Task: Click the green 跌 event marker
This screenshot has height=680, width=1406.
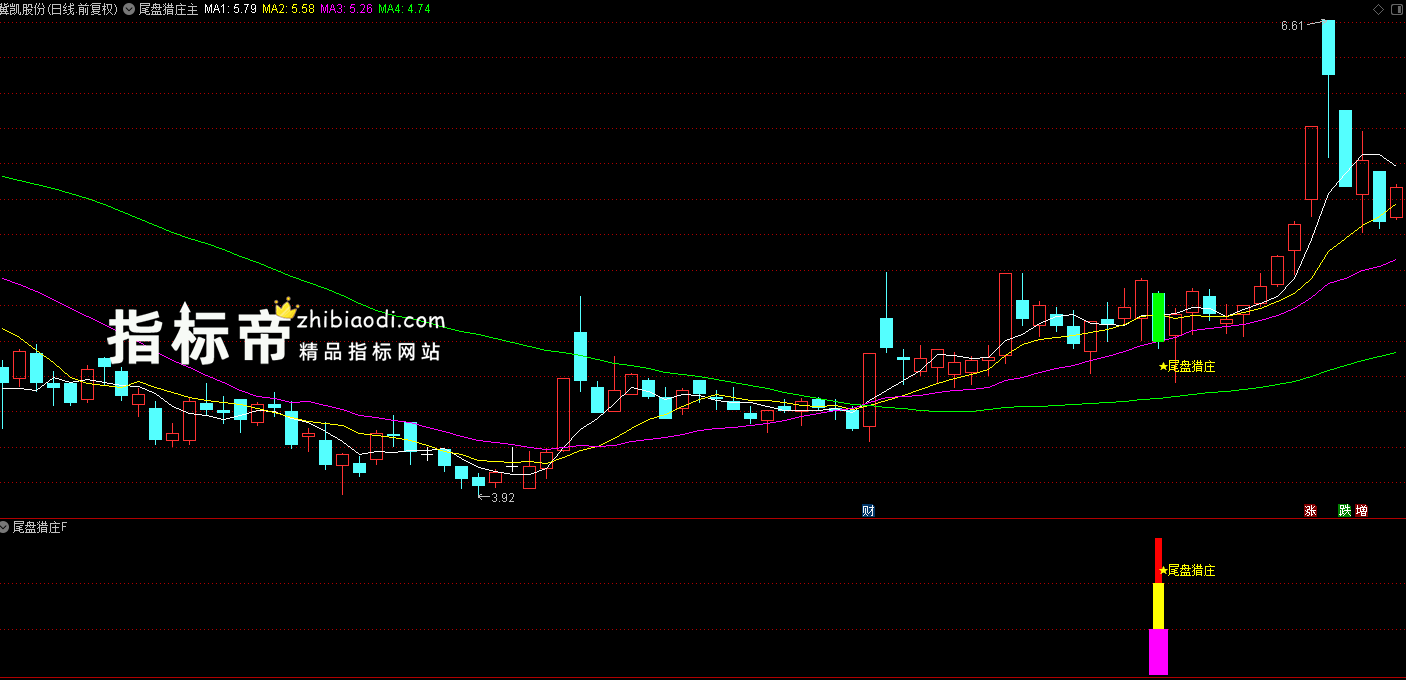Action: pos(1345,511)
